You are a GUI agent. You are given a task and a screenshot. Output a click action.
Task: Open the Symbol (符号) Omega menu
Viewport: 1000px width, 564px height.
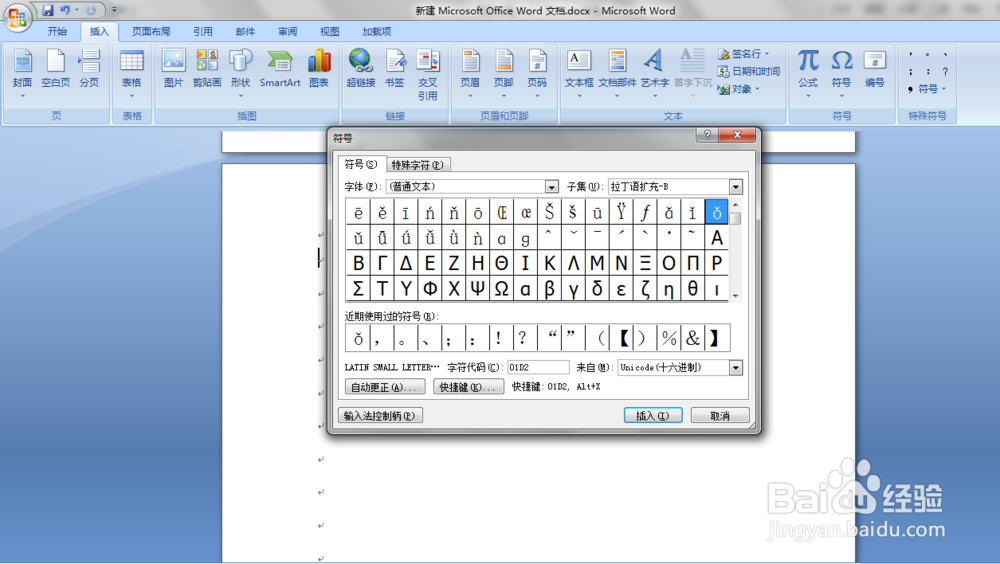(841, 73)
